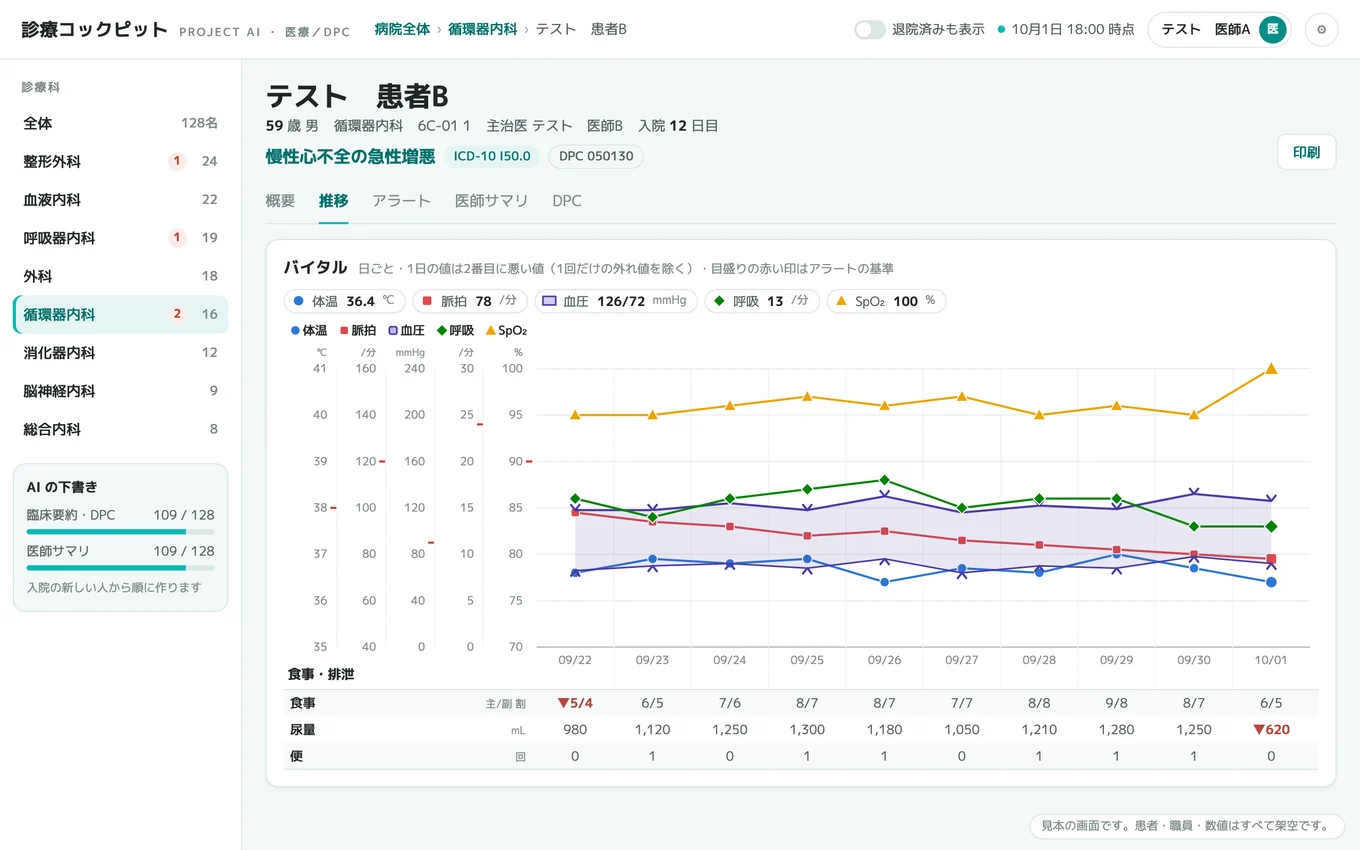The width and height of the screenshot is (1360, 850).
Task: Click the 脈拍 square marker on 09/22
Action: (x=575, y=512)
